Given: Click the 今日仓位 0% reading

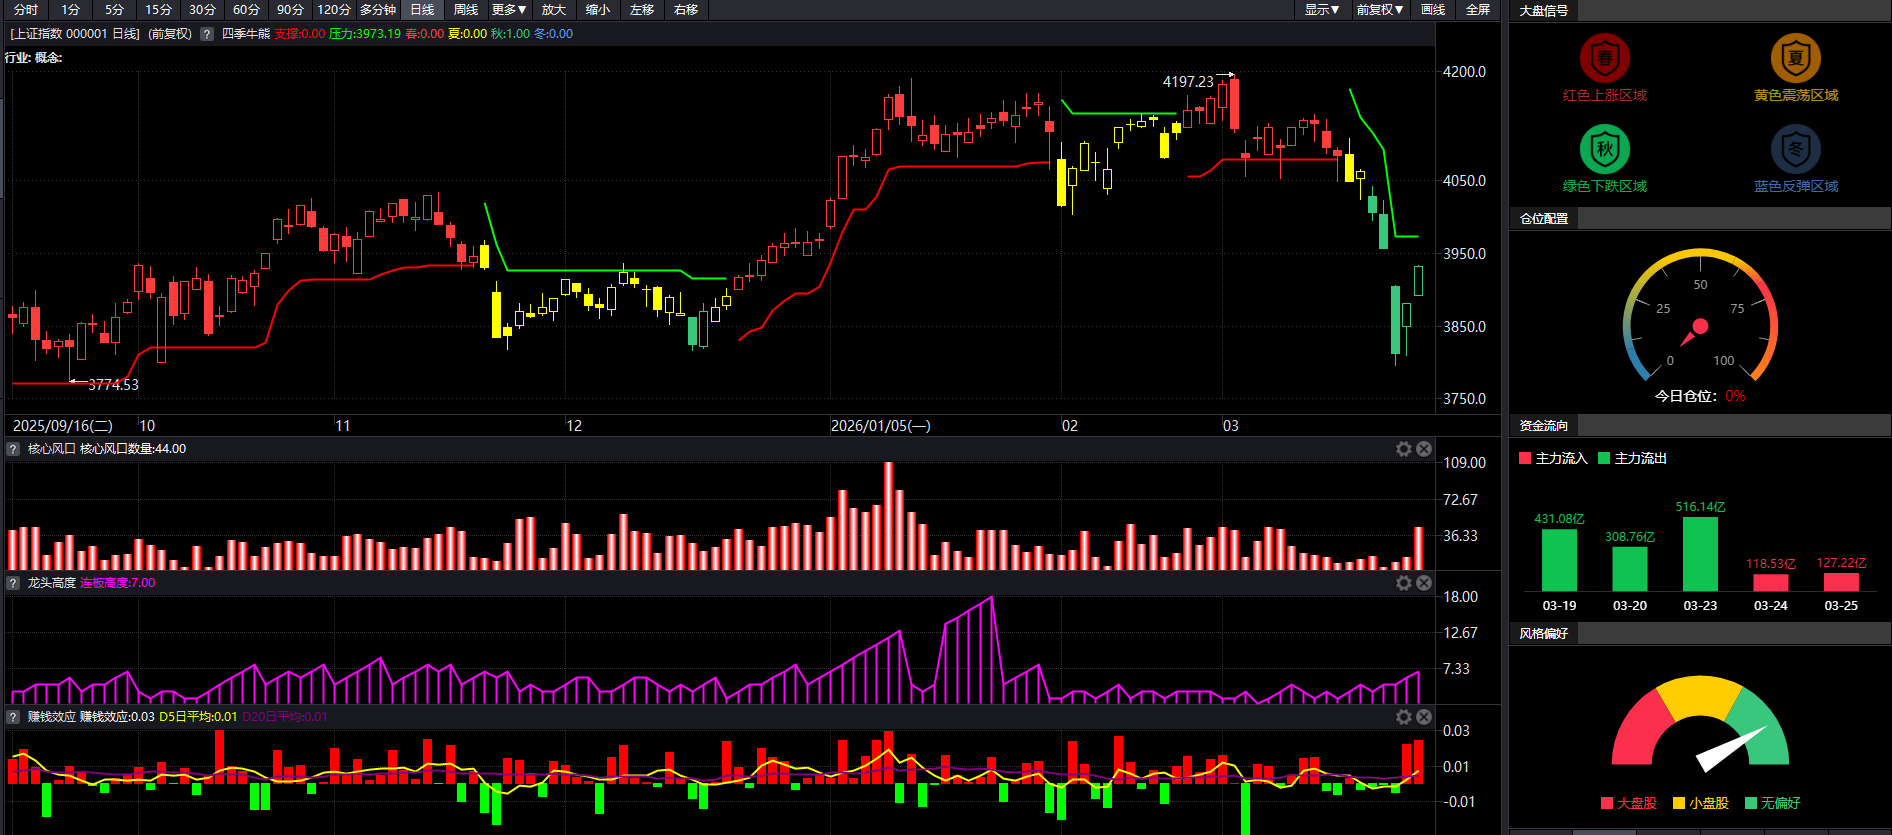Looking at the screenshot, I should (1700, 396).
